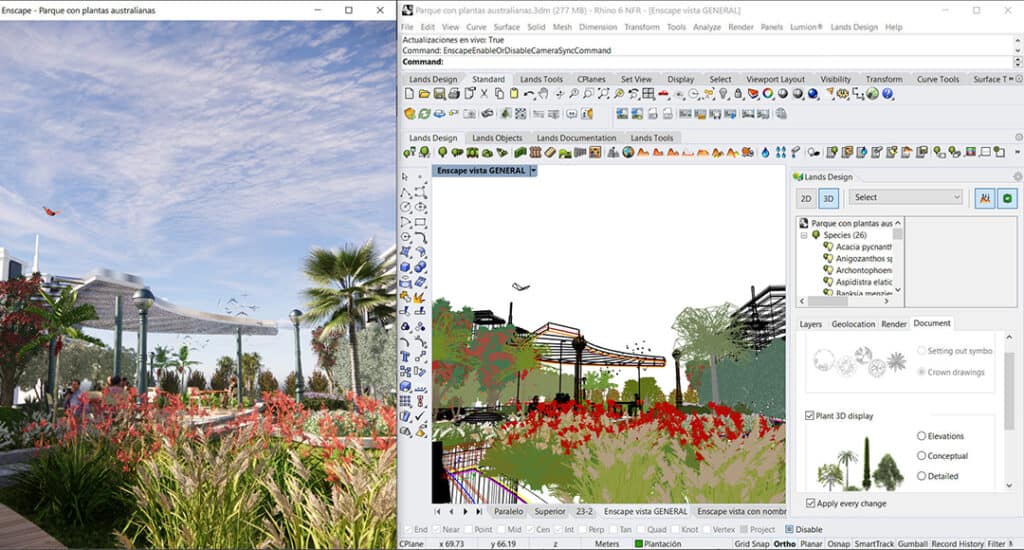Click the blue Help icon in Standard toolbar
The width and height of the screenshot is (1024, 550).
click(887, 94)
